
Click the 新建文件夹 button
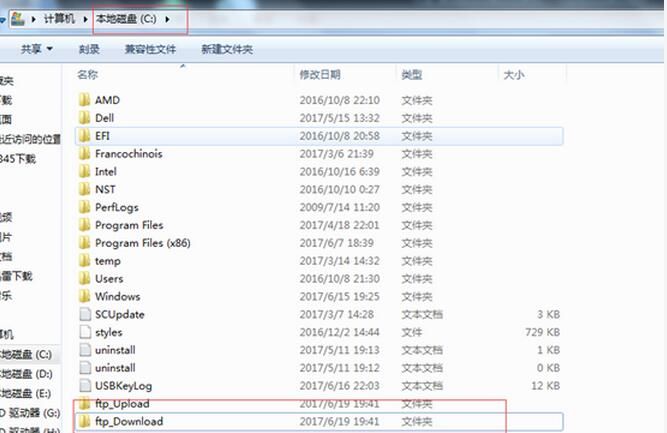226,49
